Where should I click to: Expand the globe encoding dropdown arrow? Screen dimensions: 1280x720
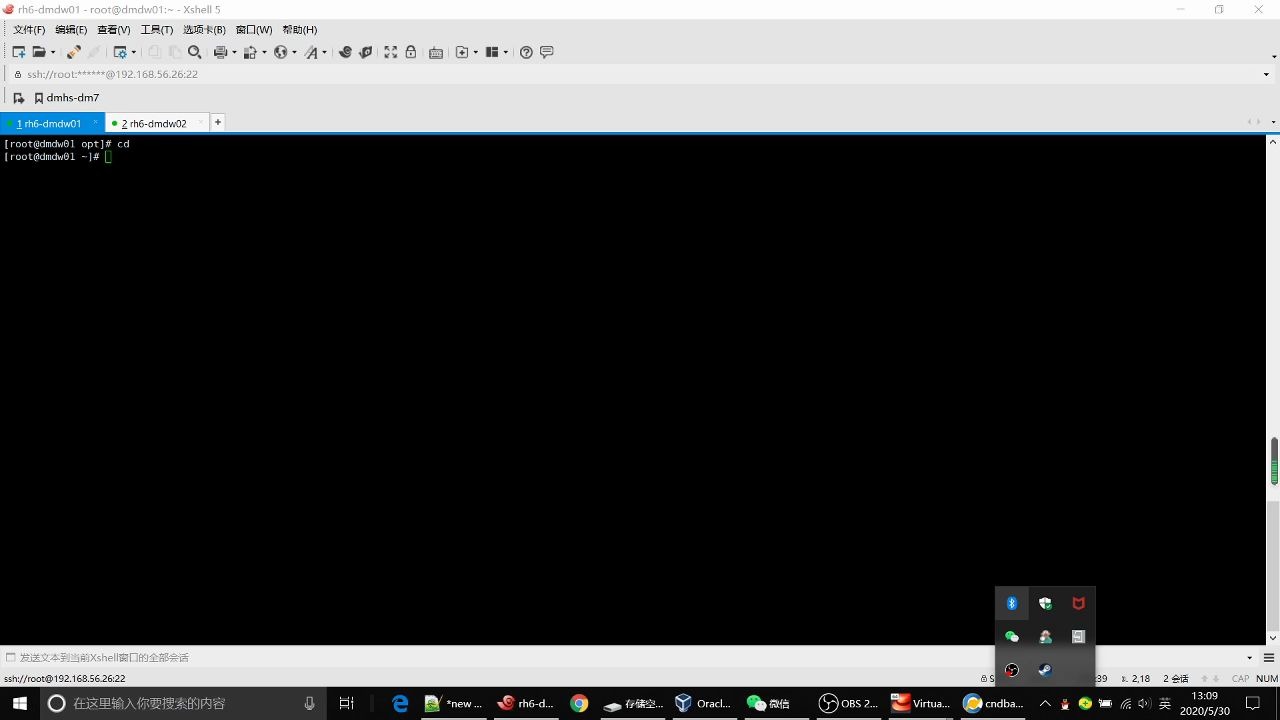pos(294,52)
